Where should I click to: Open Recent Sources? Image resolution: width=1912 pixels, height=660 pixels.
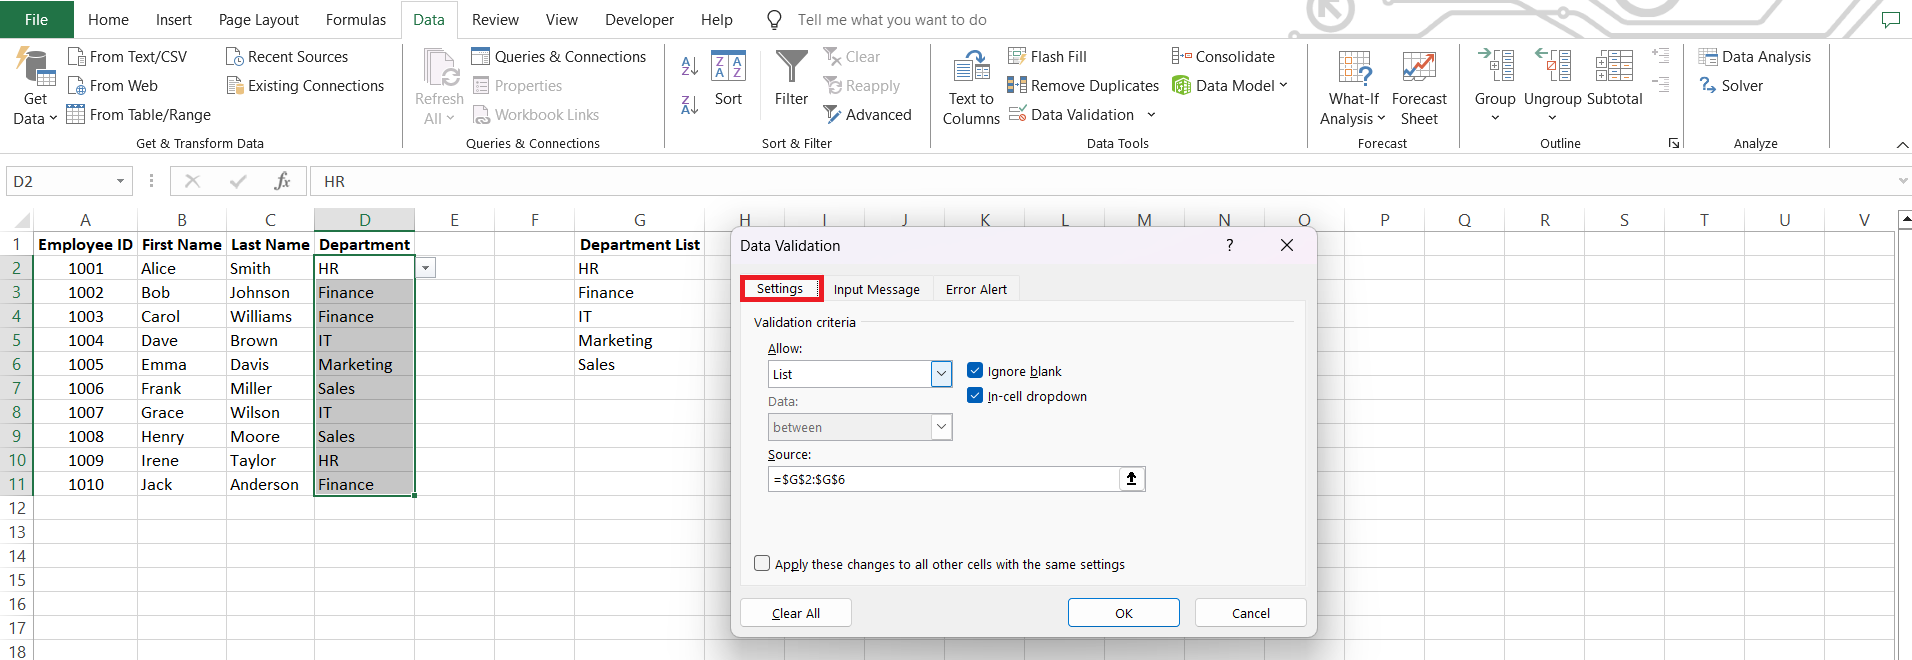pyautogui.click(x=287, y=57)
